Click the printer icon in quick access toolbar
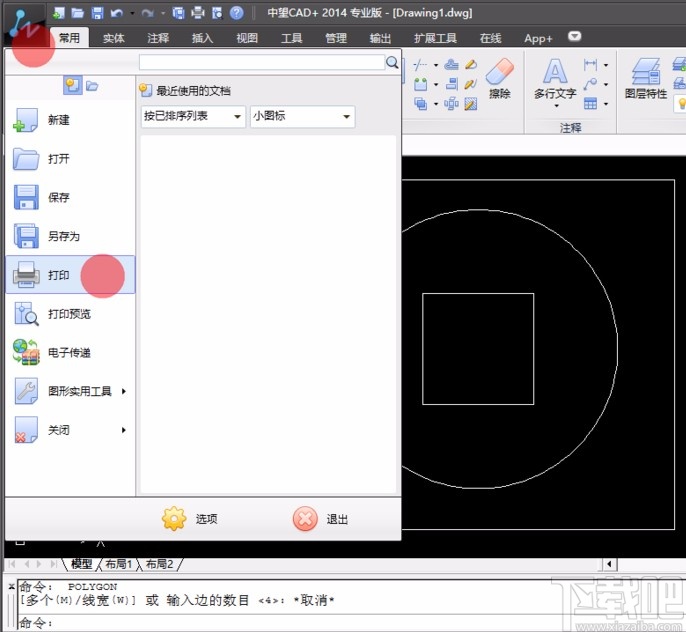The height and width of the screenshot is (632, 686). 198,13
